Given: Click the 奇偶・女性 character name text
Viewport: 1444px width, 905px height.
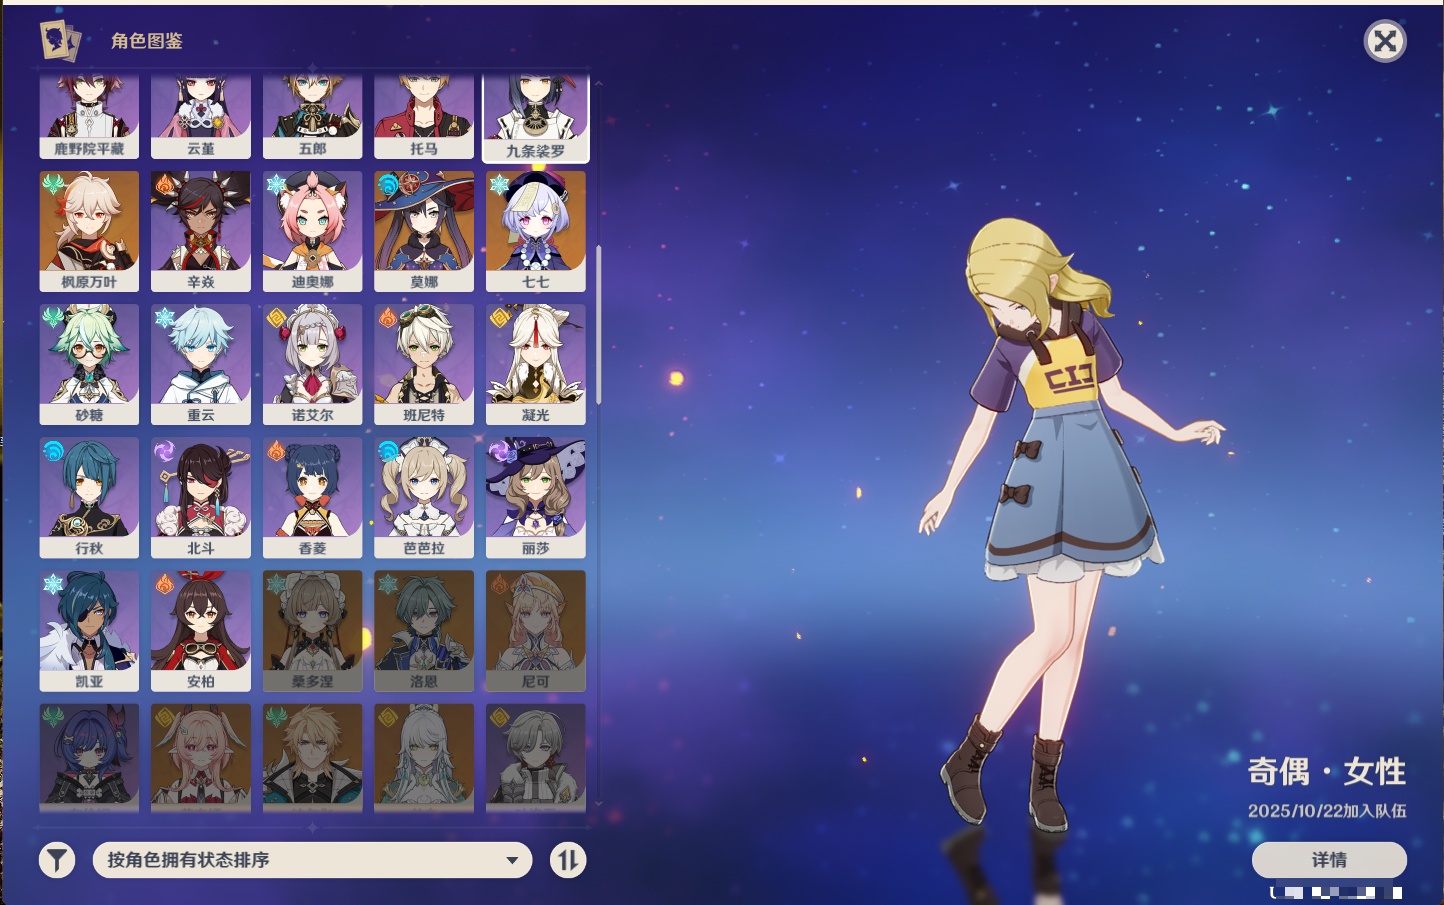Looking at the screenshot, I should coord(1326,771).
